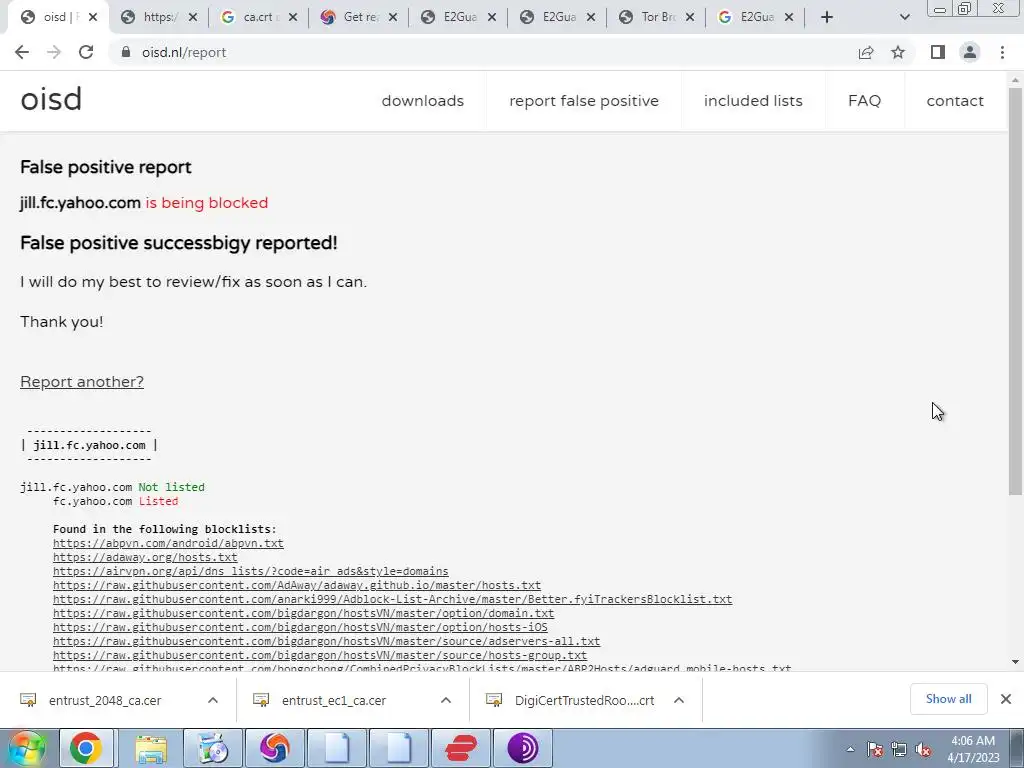The width and height of the screenshot is (1024, 768).
Task: Close the Tor Browser tab
Action: pyautogui.click(x=690, y=17)
